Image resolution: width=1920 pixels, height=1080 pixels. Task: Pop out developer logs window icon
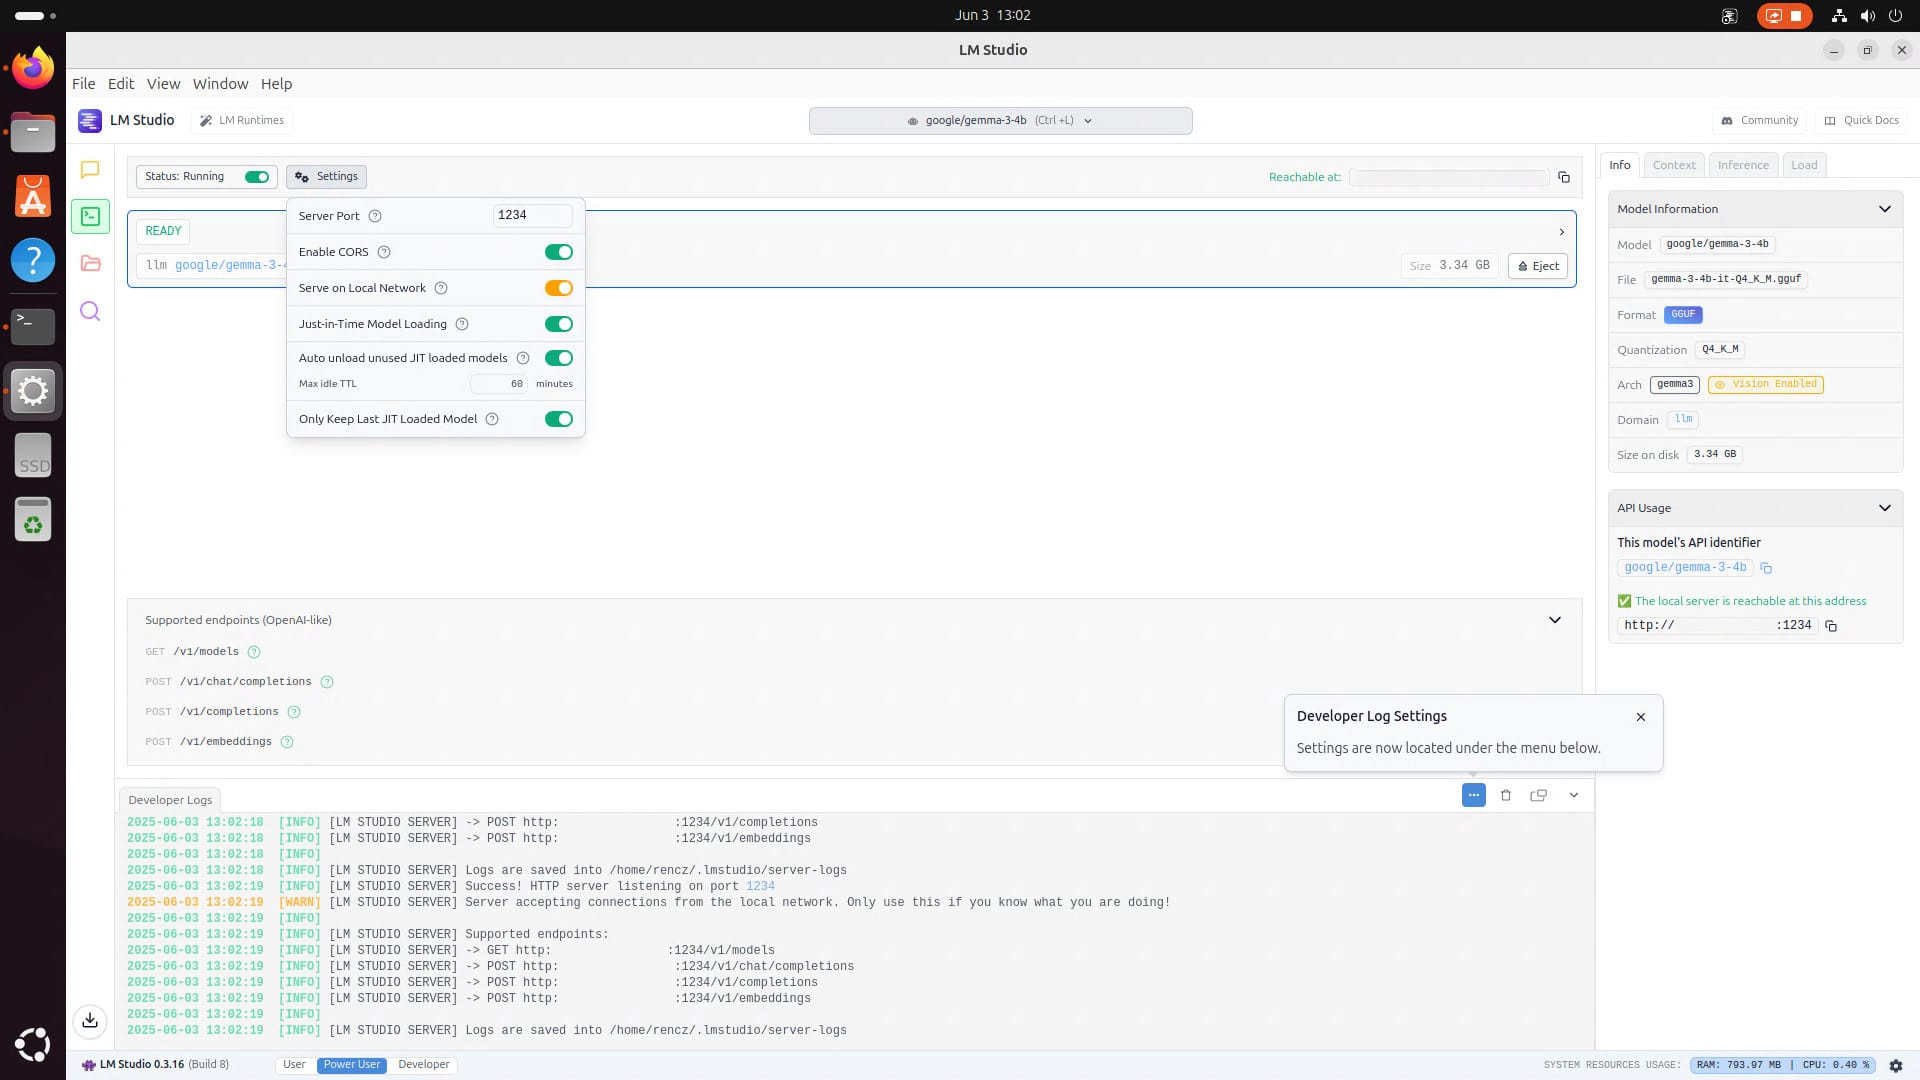click(1539, 795)
